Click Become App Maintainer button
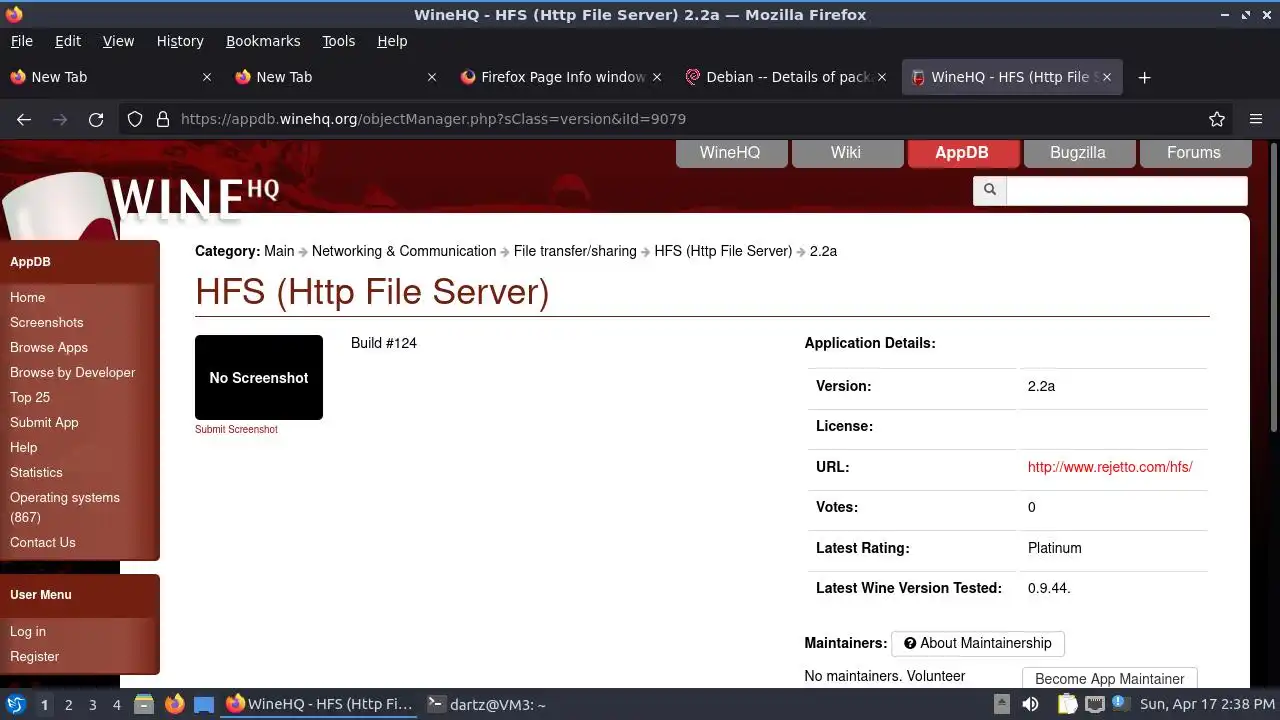The image size is (1280, 720). [1110, 678]
